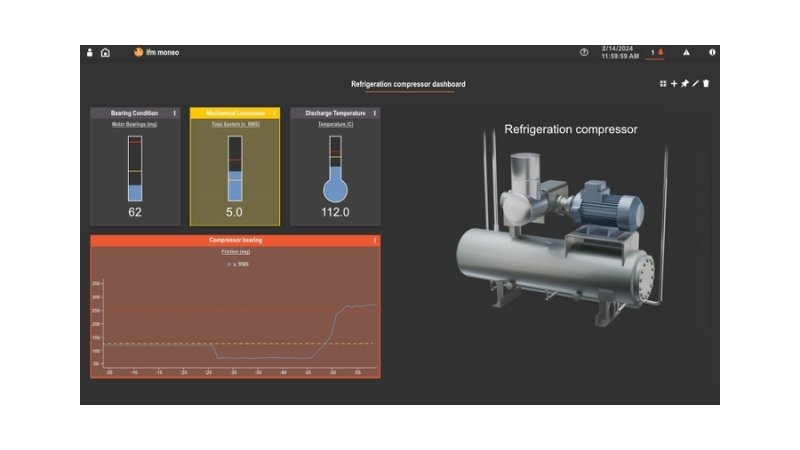Viewport: 800px width, 450px height.
Task: Go to the home page icon
Action: (105, 53)
